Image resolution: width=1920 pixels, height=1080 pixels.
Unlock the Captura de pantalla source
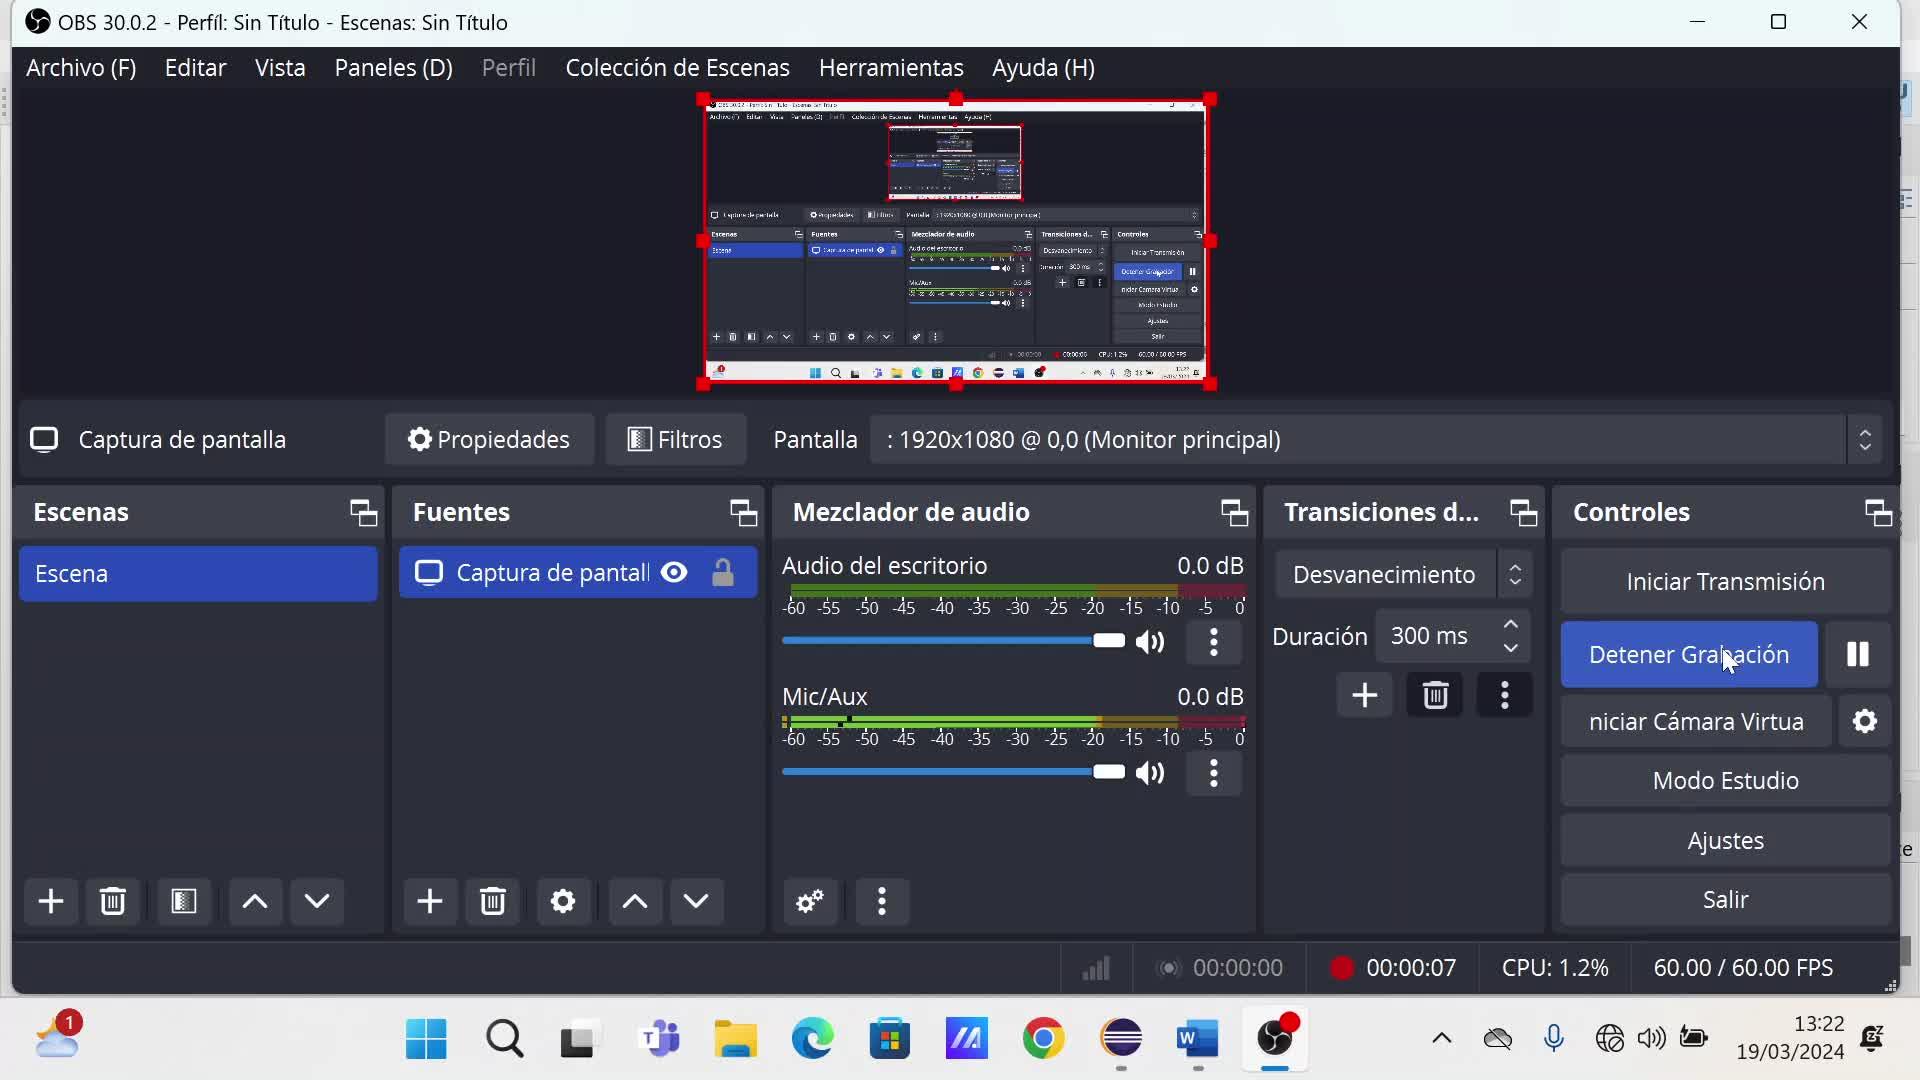(x=722, y=573)
